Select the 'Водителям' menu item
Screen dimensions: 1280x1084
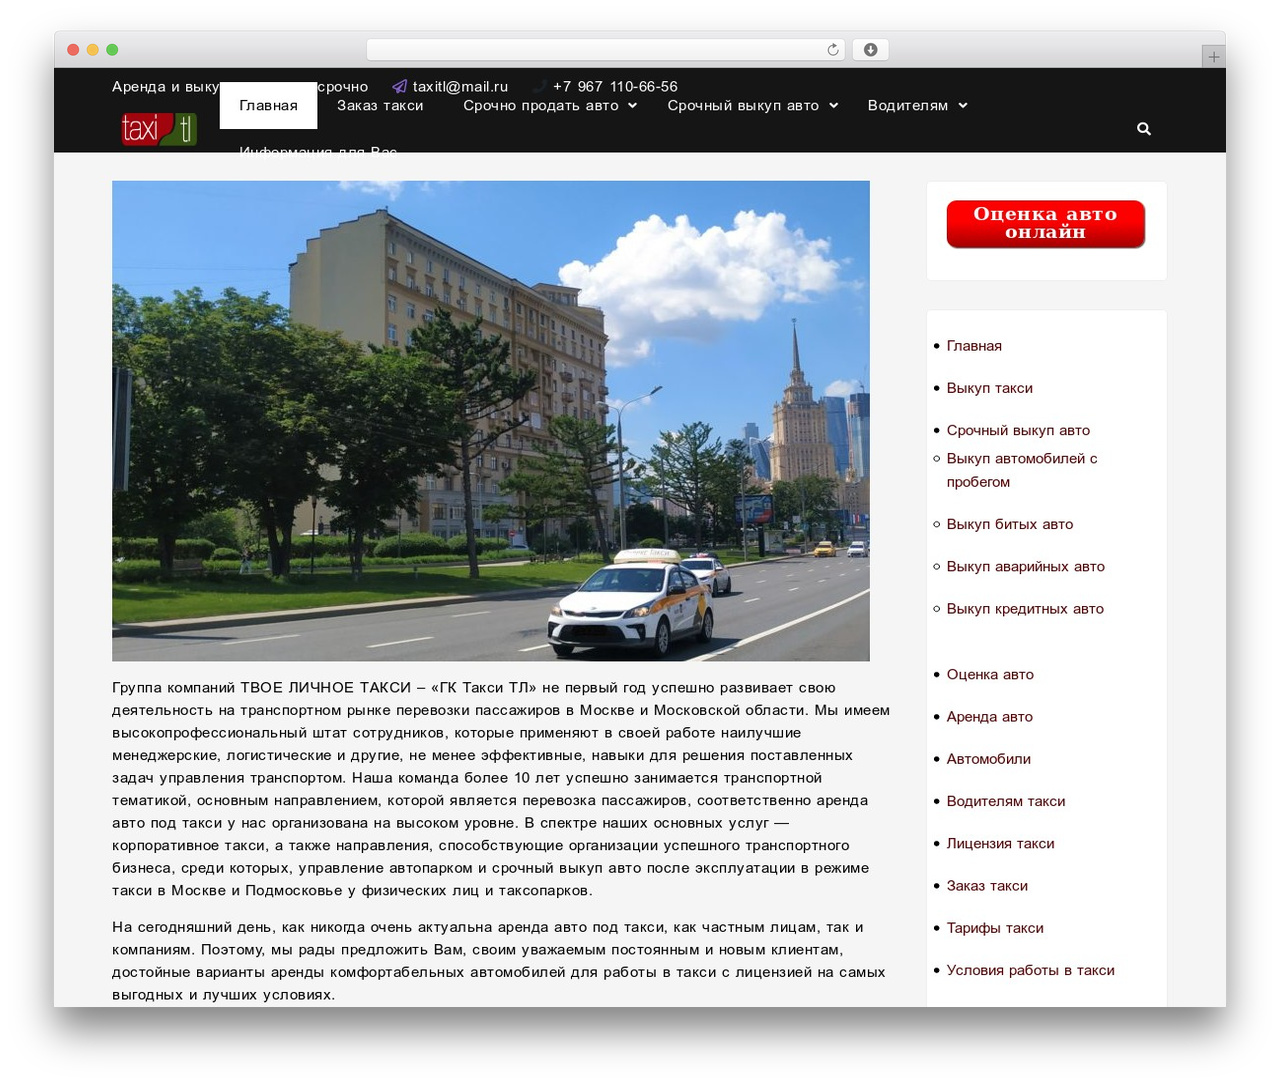908,106
